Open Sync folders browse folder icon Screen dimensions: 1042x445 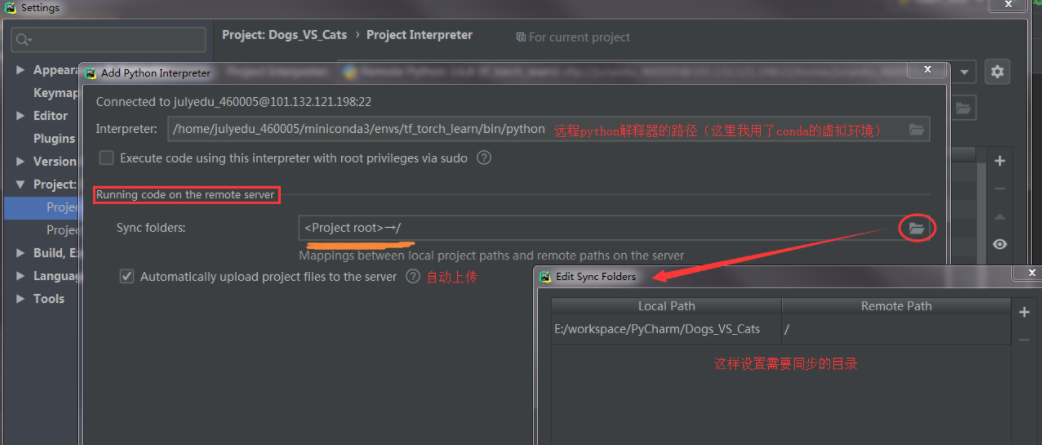pyautogui.click(x=916, y=229)
